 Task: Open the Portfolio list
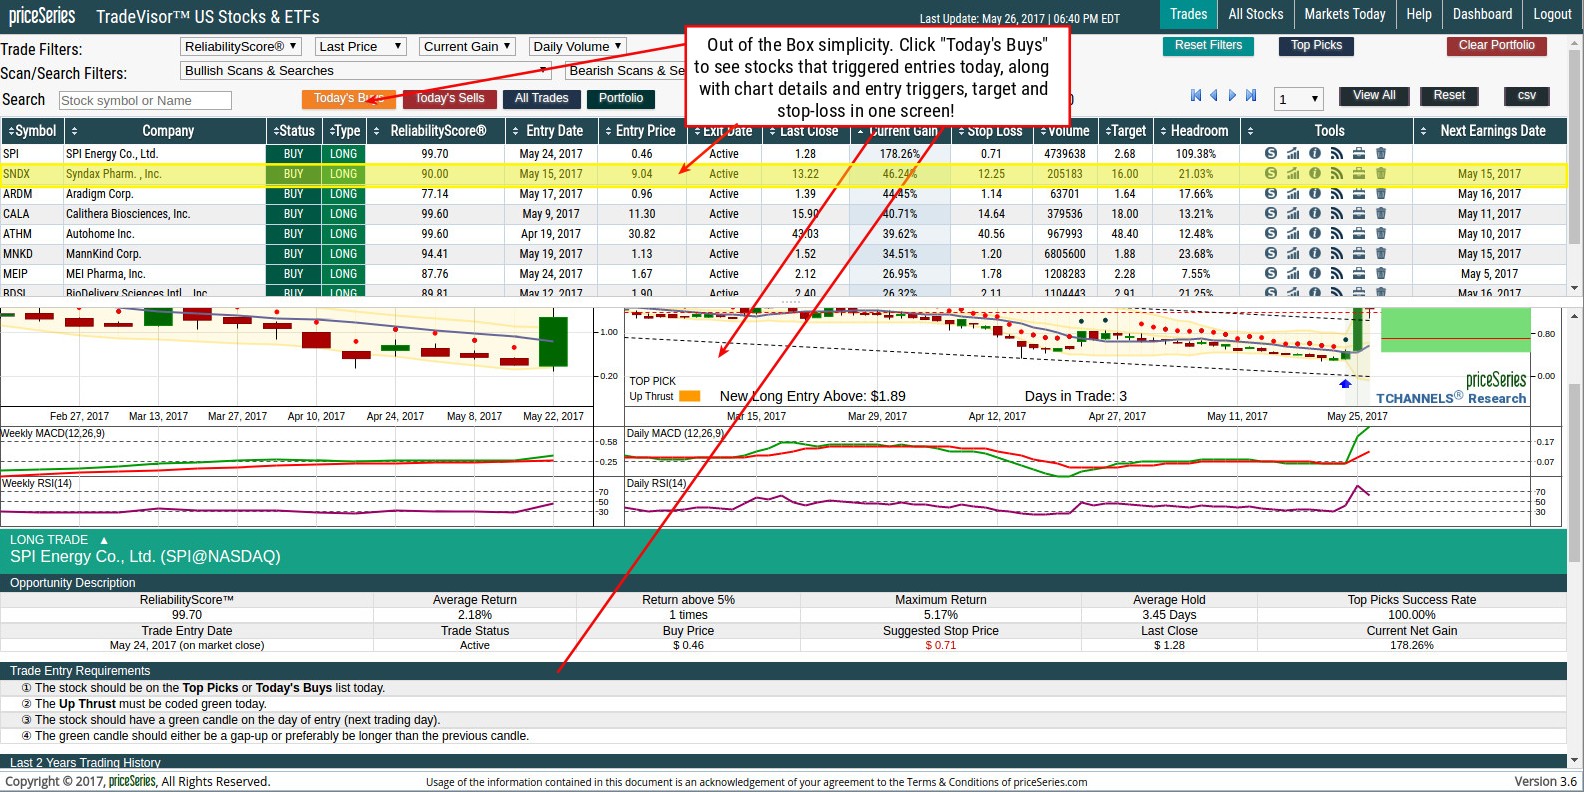tap(621, 98)
